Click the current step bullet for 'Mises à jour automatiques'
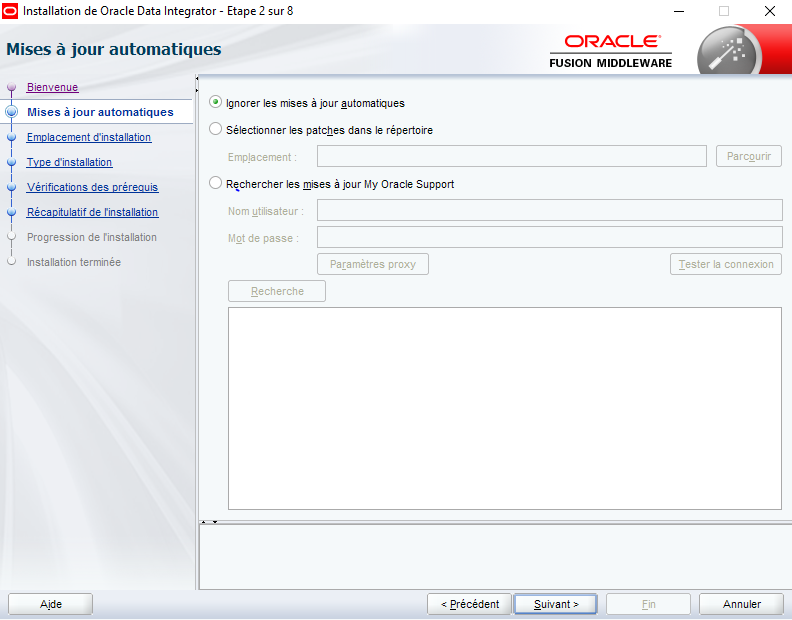 12,112
